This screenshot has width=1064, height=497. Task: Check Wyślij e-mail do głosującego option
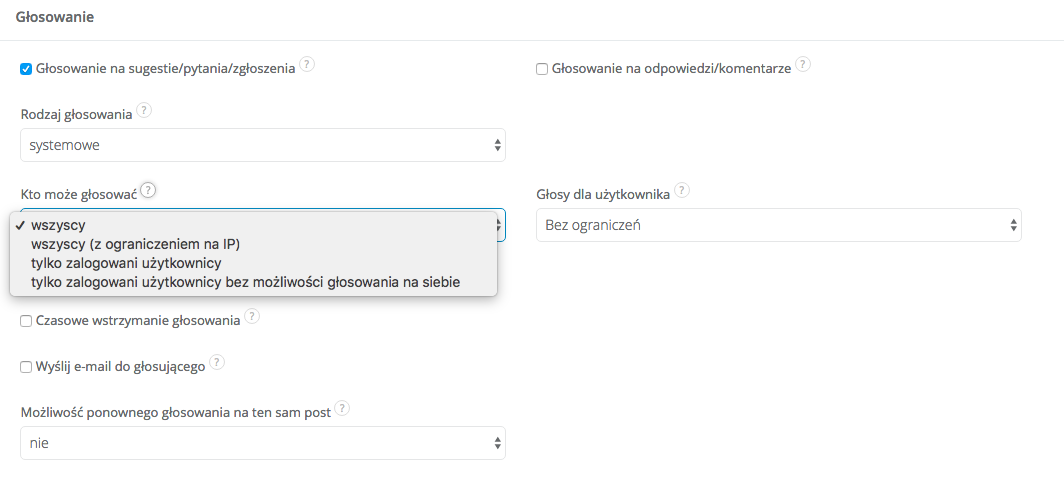click(26, 367)
